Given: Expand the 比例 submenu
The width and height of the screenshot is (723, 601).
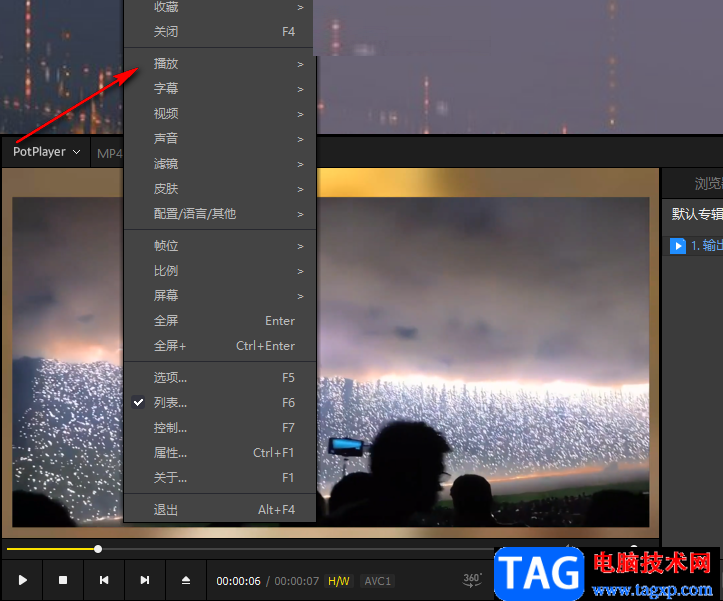Looking at the screenshot, I should pyautogui.click(x=220, y=271).
